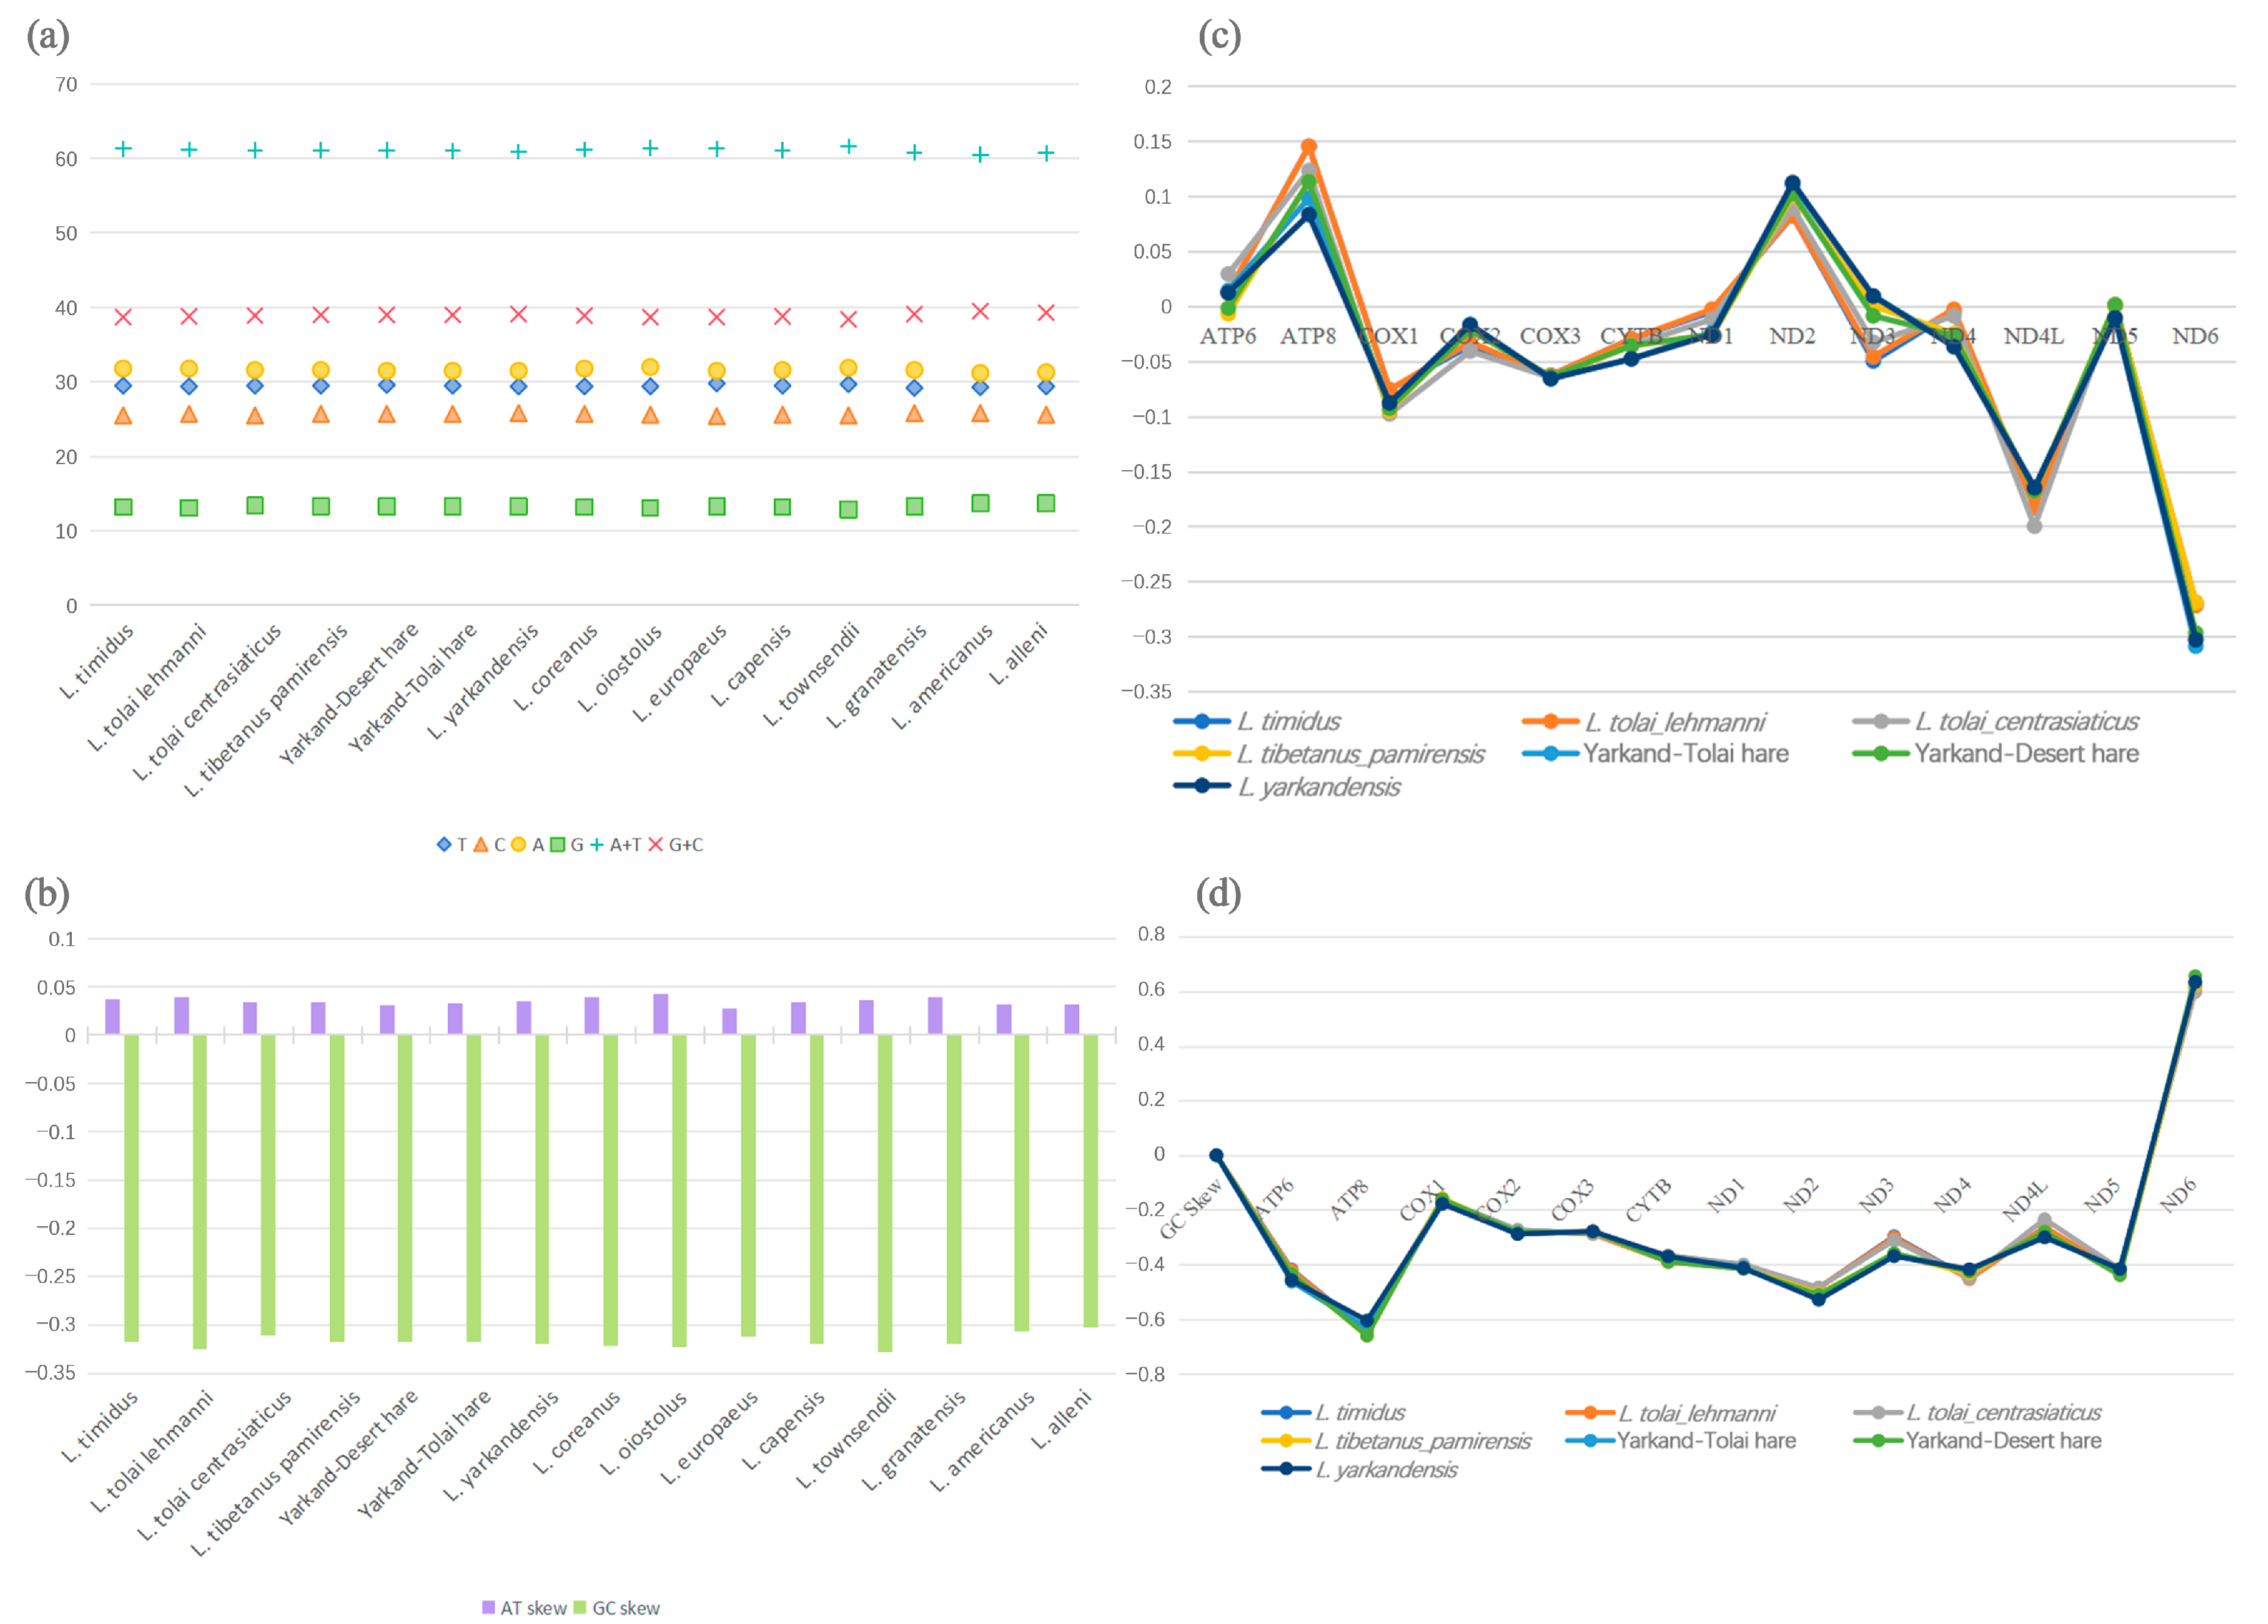Click the orange ATP8 peak point in panel (c)
This screenshot has width=2268, height=1624.
1308,146
